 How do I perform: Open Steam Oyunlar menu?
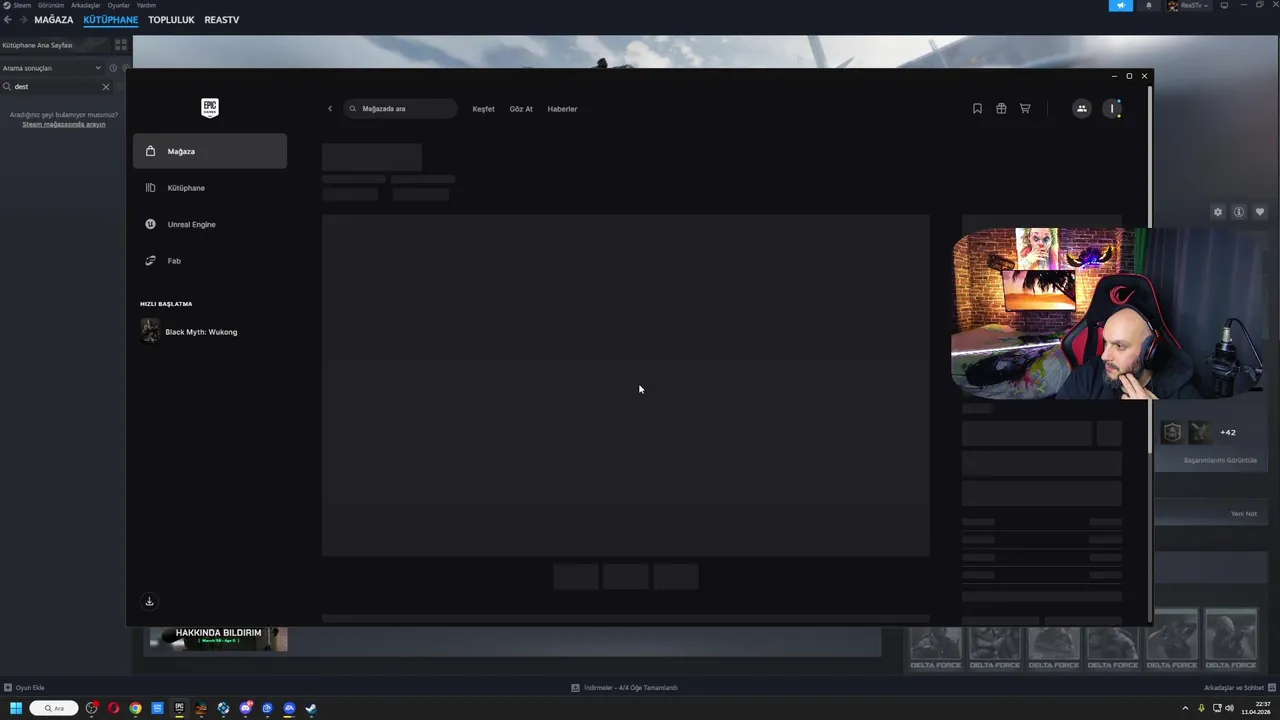pos(118,5)
